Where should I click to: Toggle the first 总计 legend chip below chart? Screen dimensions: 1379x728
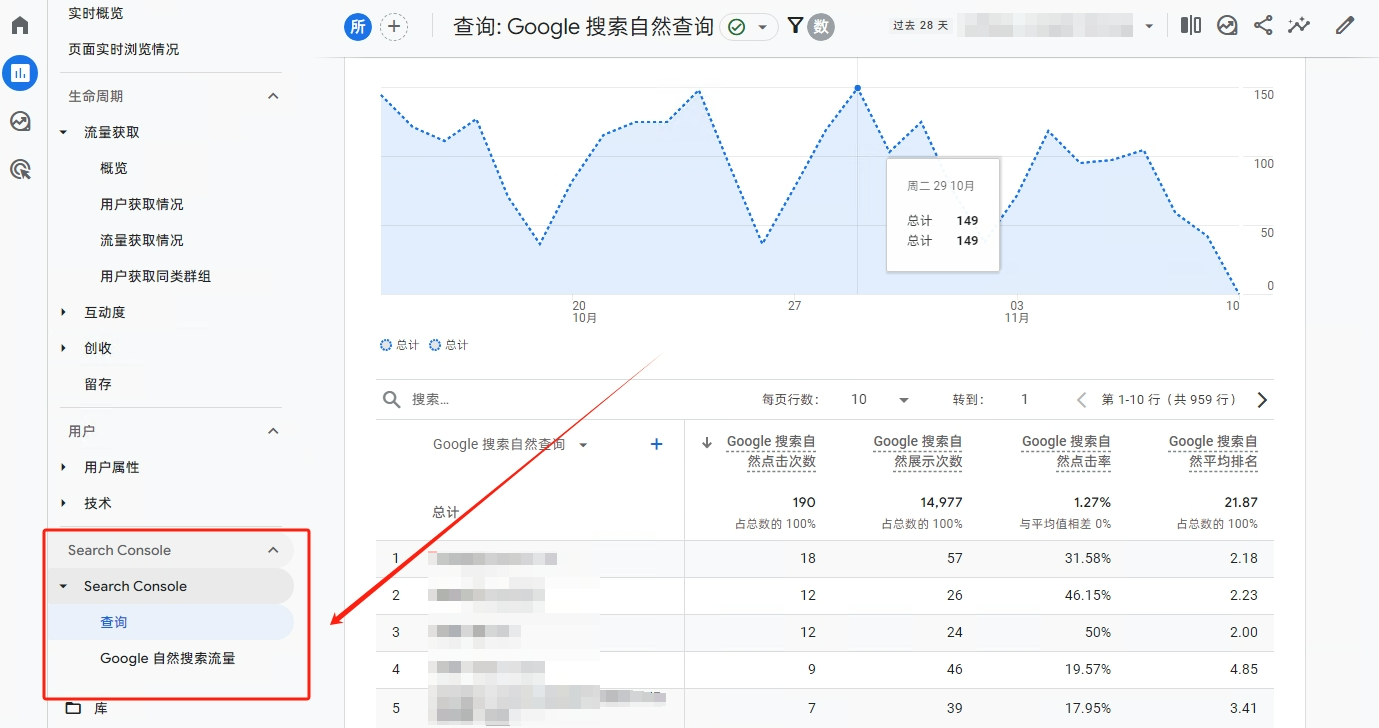click(399, 344)
